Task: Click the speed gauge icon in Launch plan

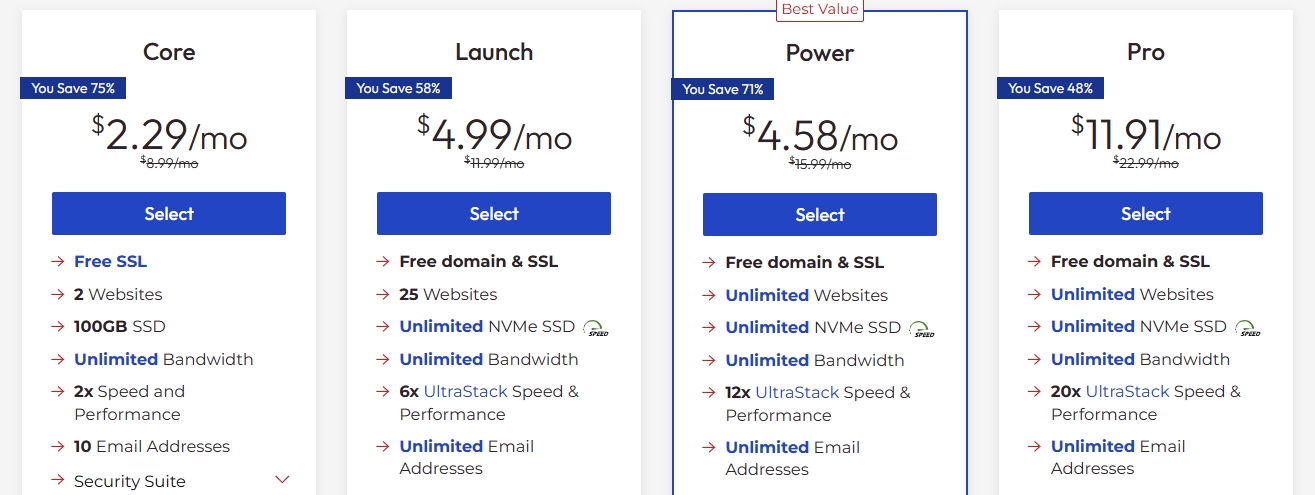Action: tap(595, 328)
